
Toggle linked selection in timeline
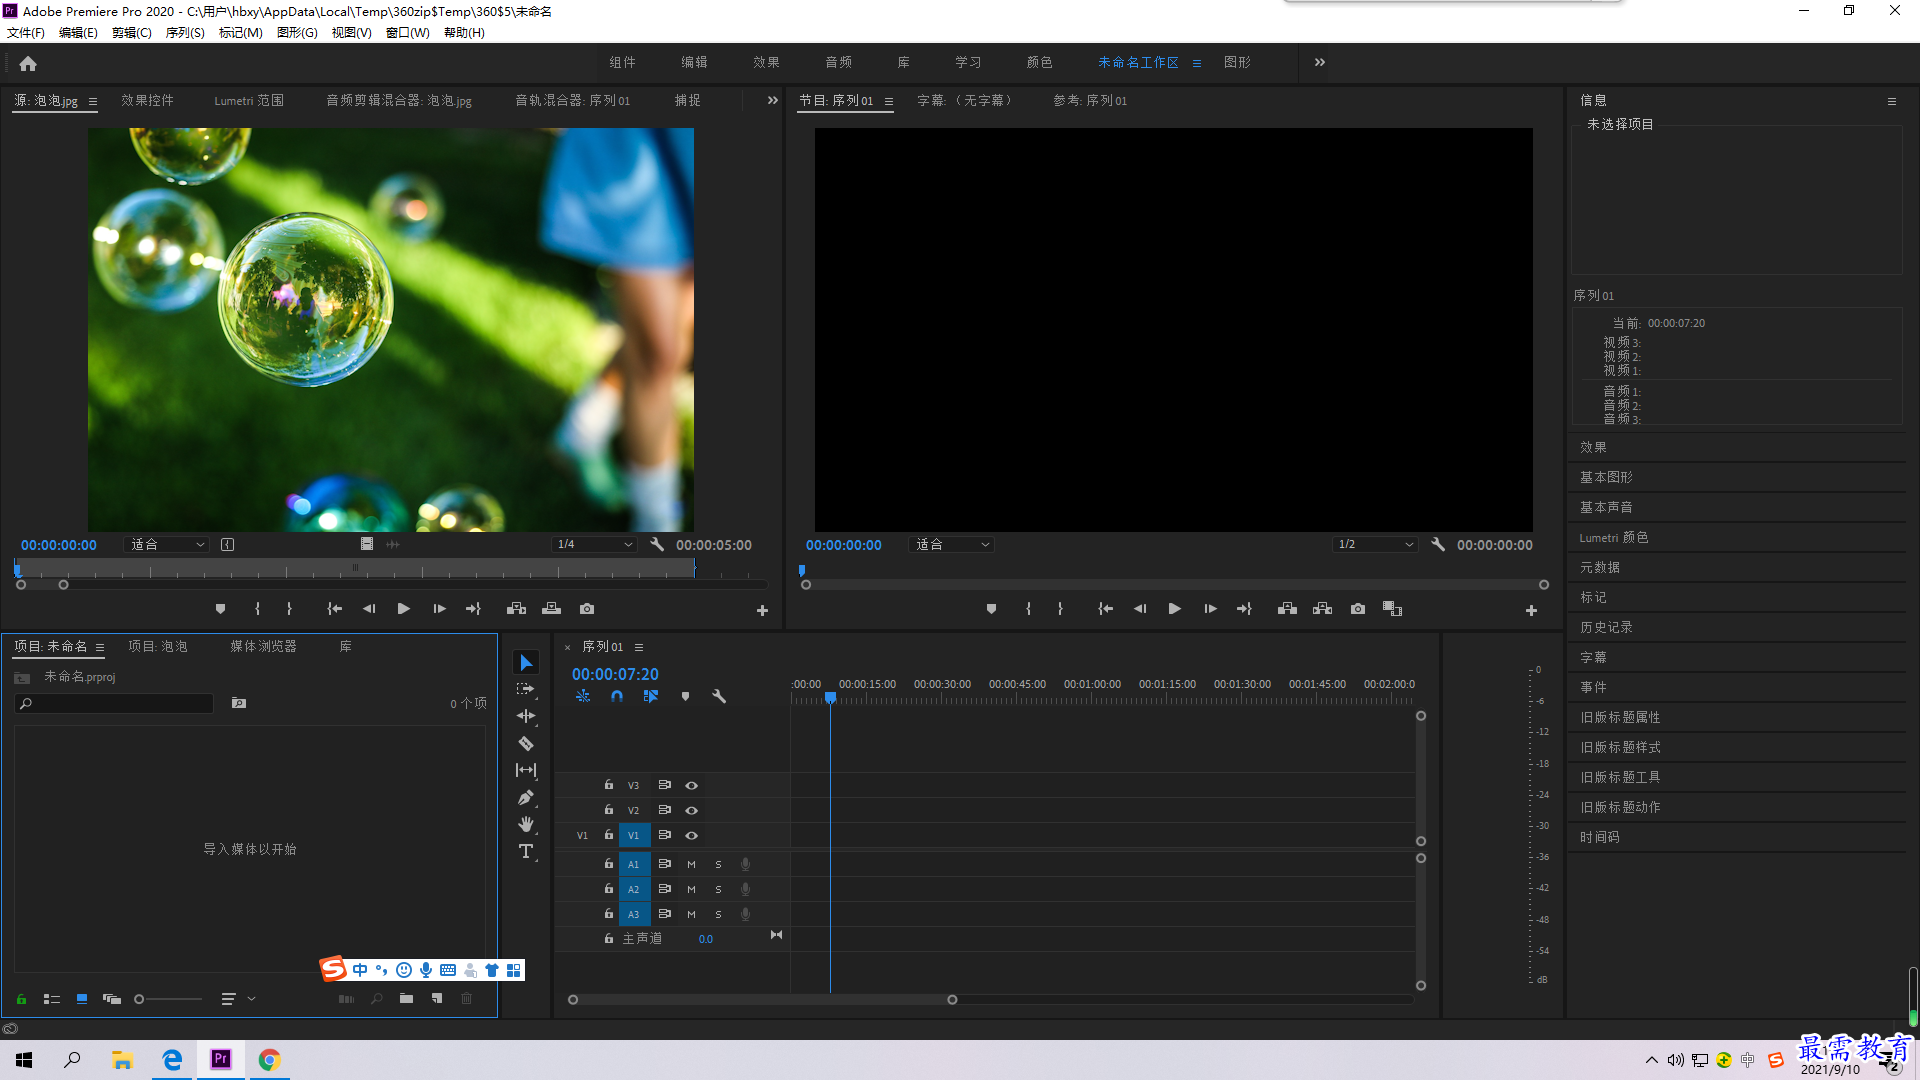(651, 696)
